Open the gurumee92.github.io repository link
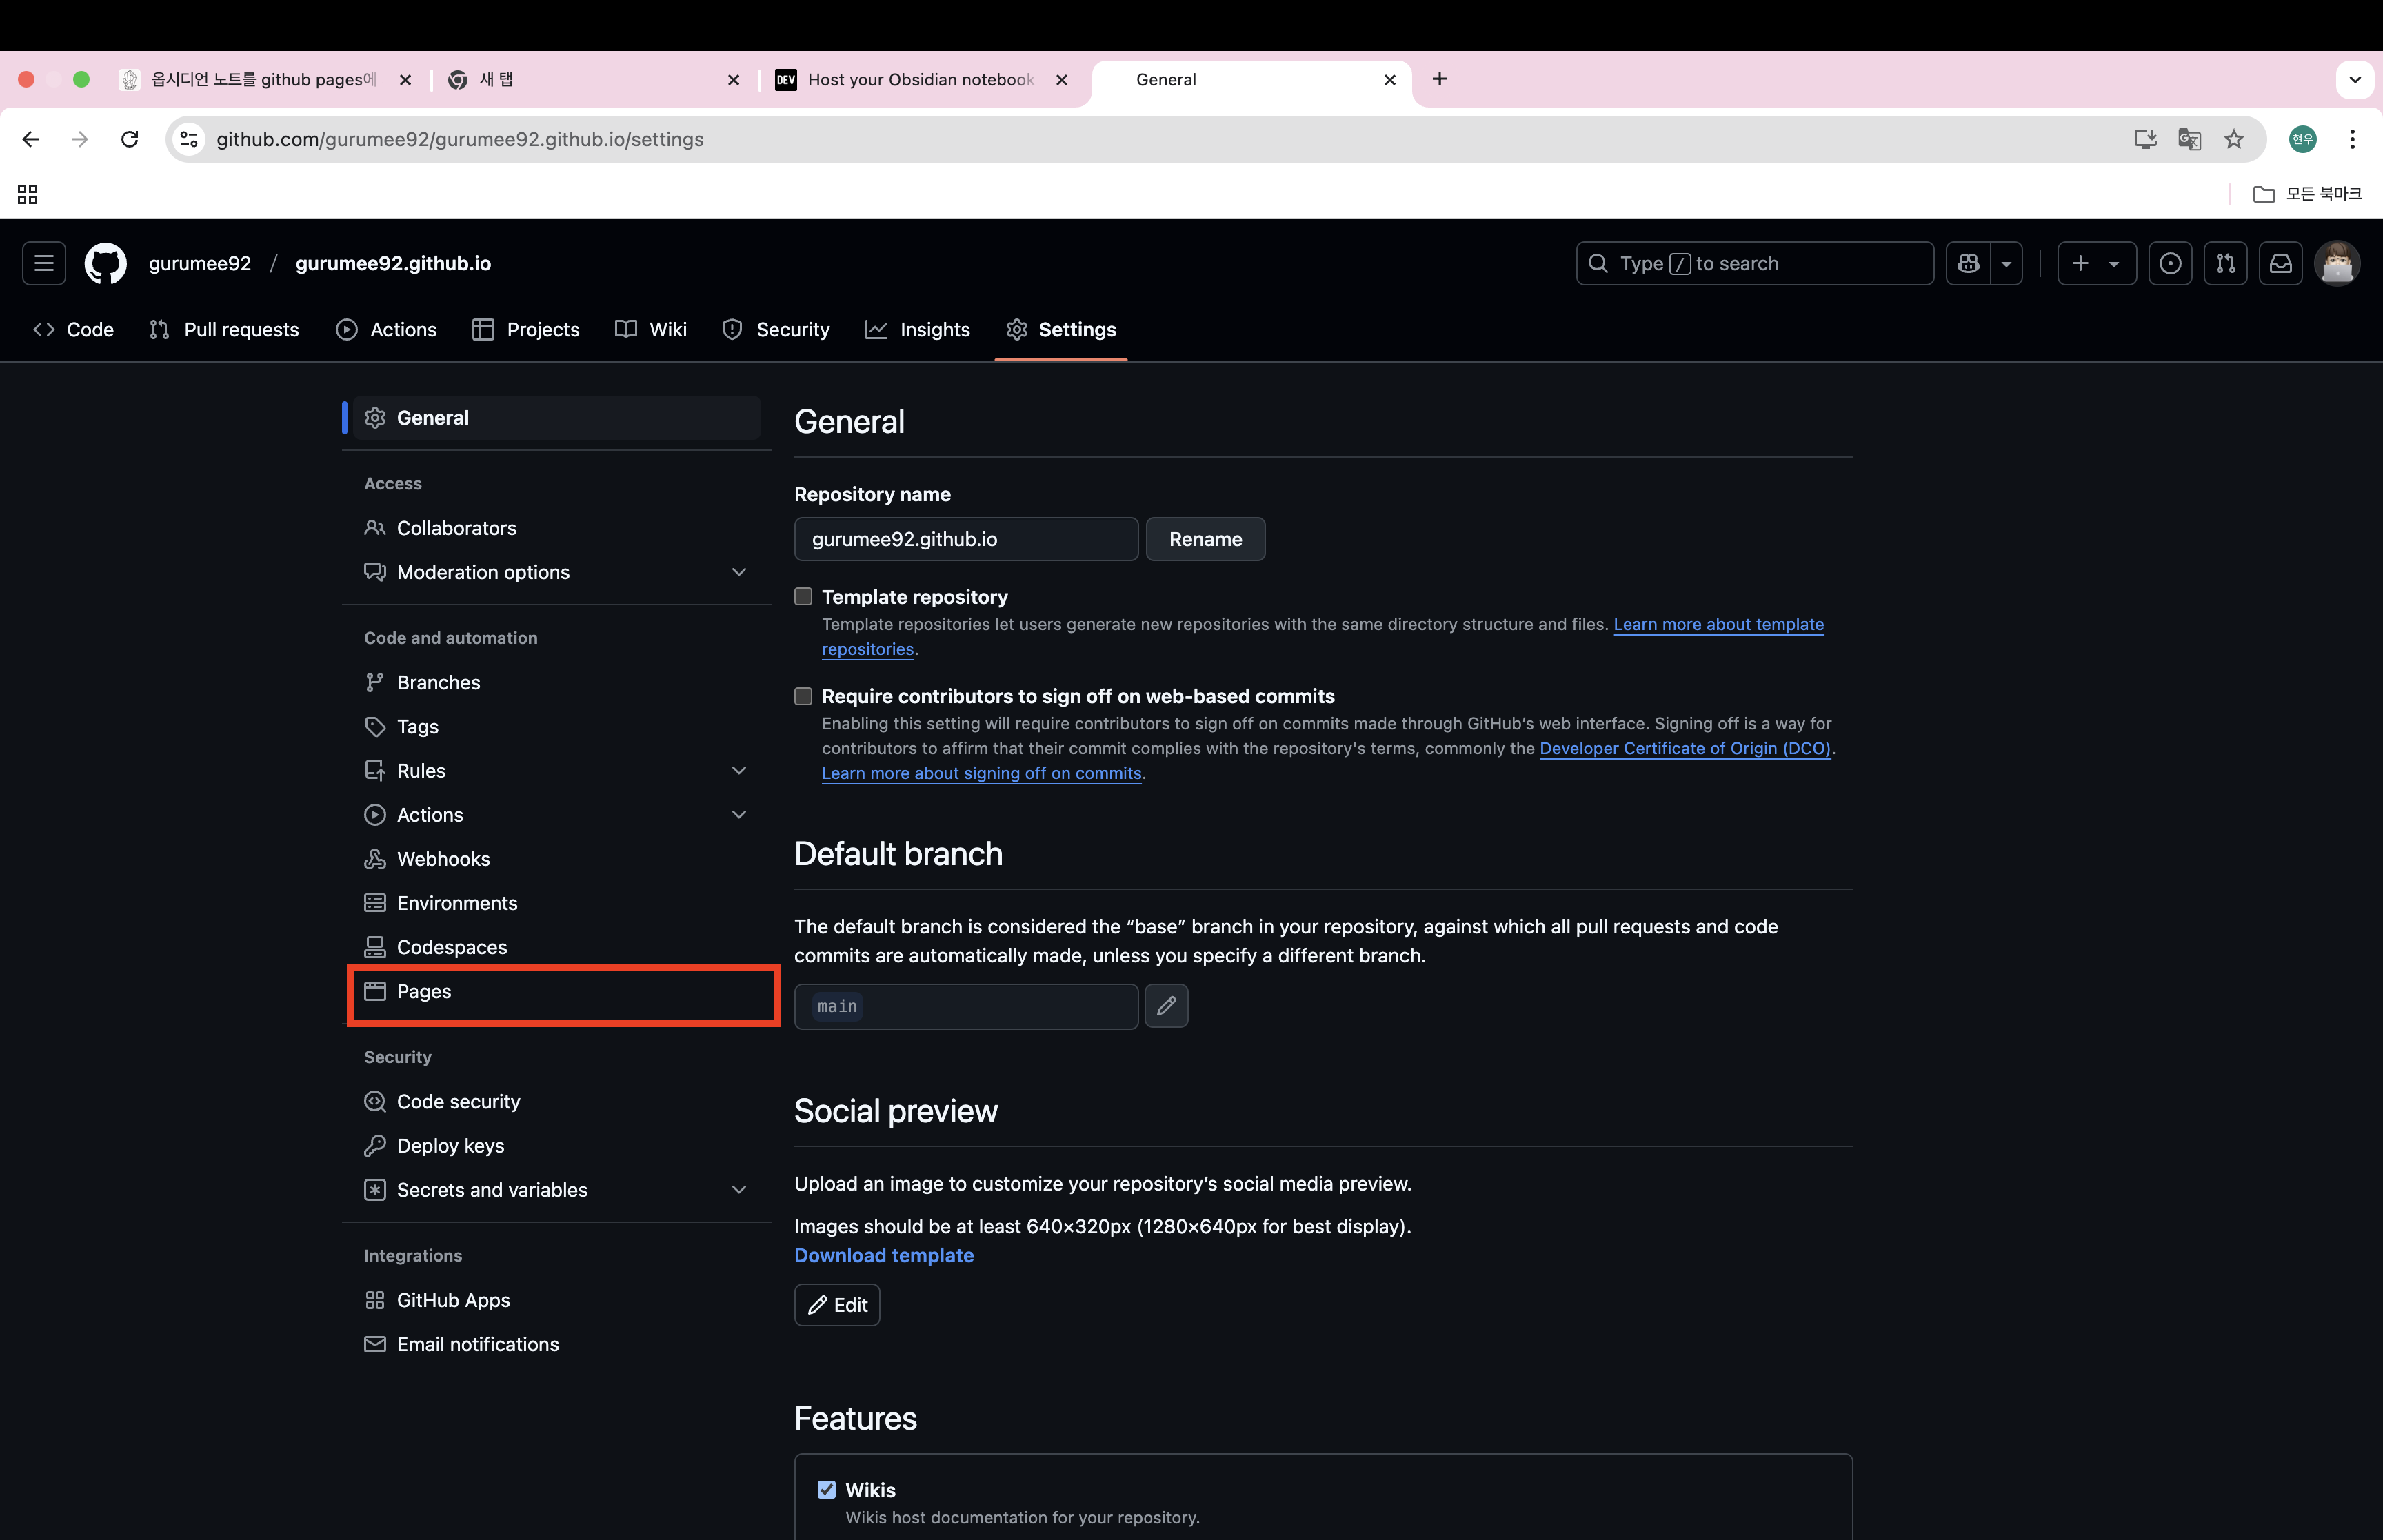This screenshot has height=1540, width=2383. pyautogui.click(x=393, y=263)
